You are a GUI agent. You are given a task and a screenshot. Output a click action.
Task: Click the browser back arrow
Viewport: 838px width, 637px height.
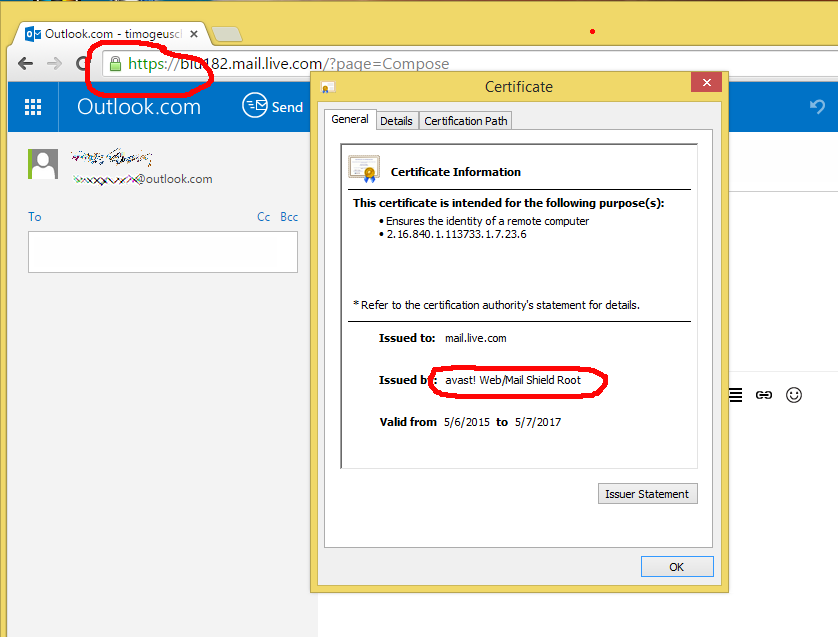[25, 64]
